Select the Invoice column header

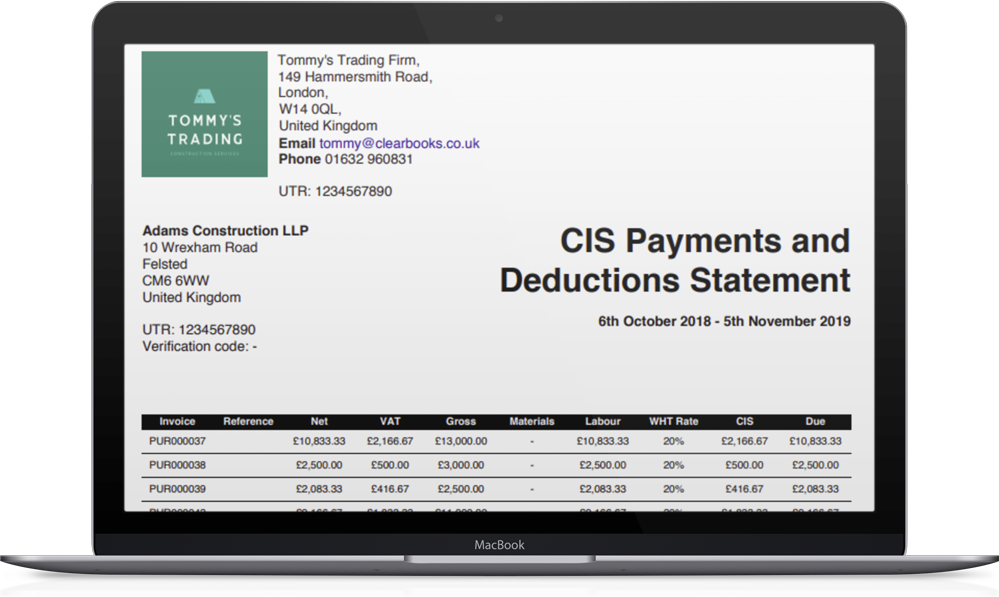[x=177, y=421]
